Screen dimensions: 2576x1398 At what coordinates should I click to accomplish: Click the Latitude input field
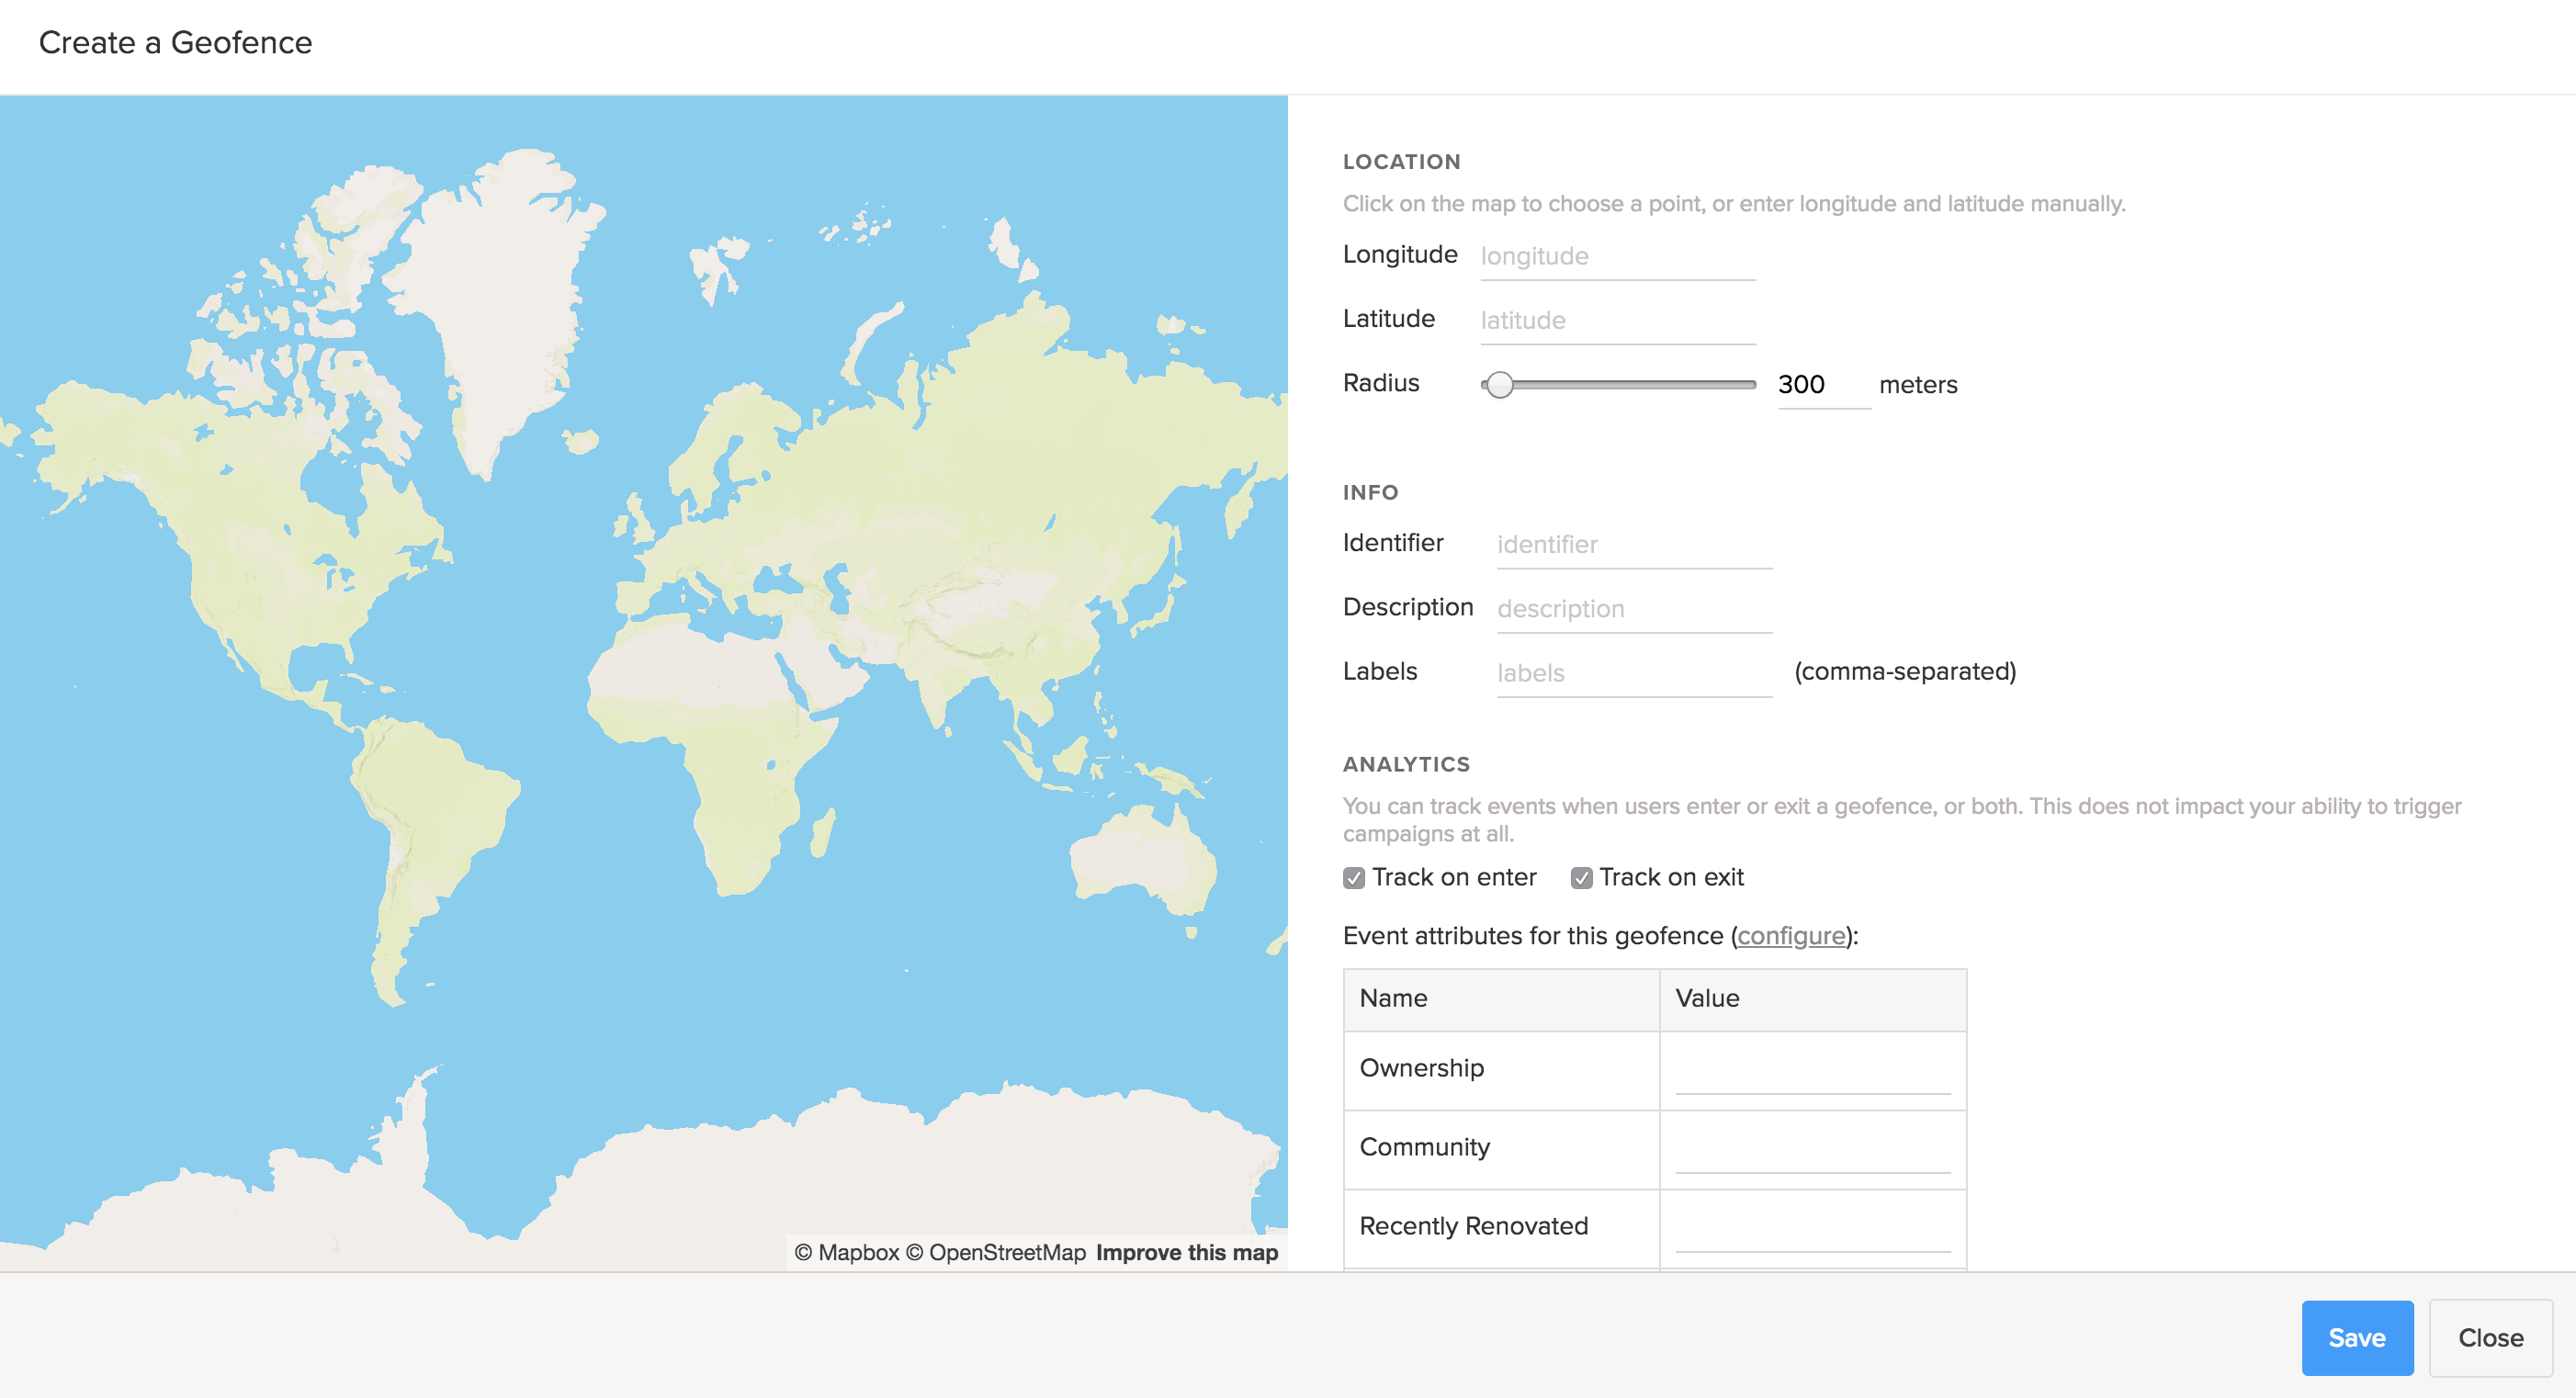1617,320
